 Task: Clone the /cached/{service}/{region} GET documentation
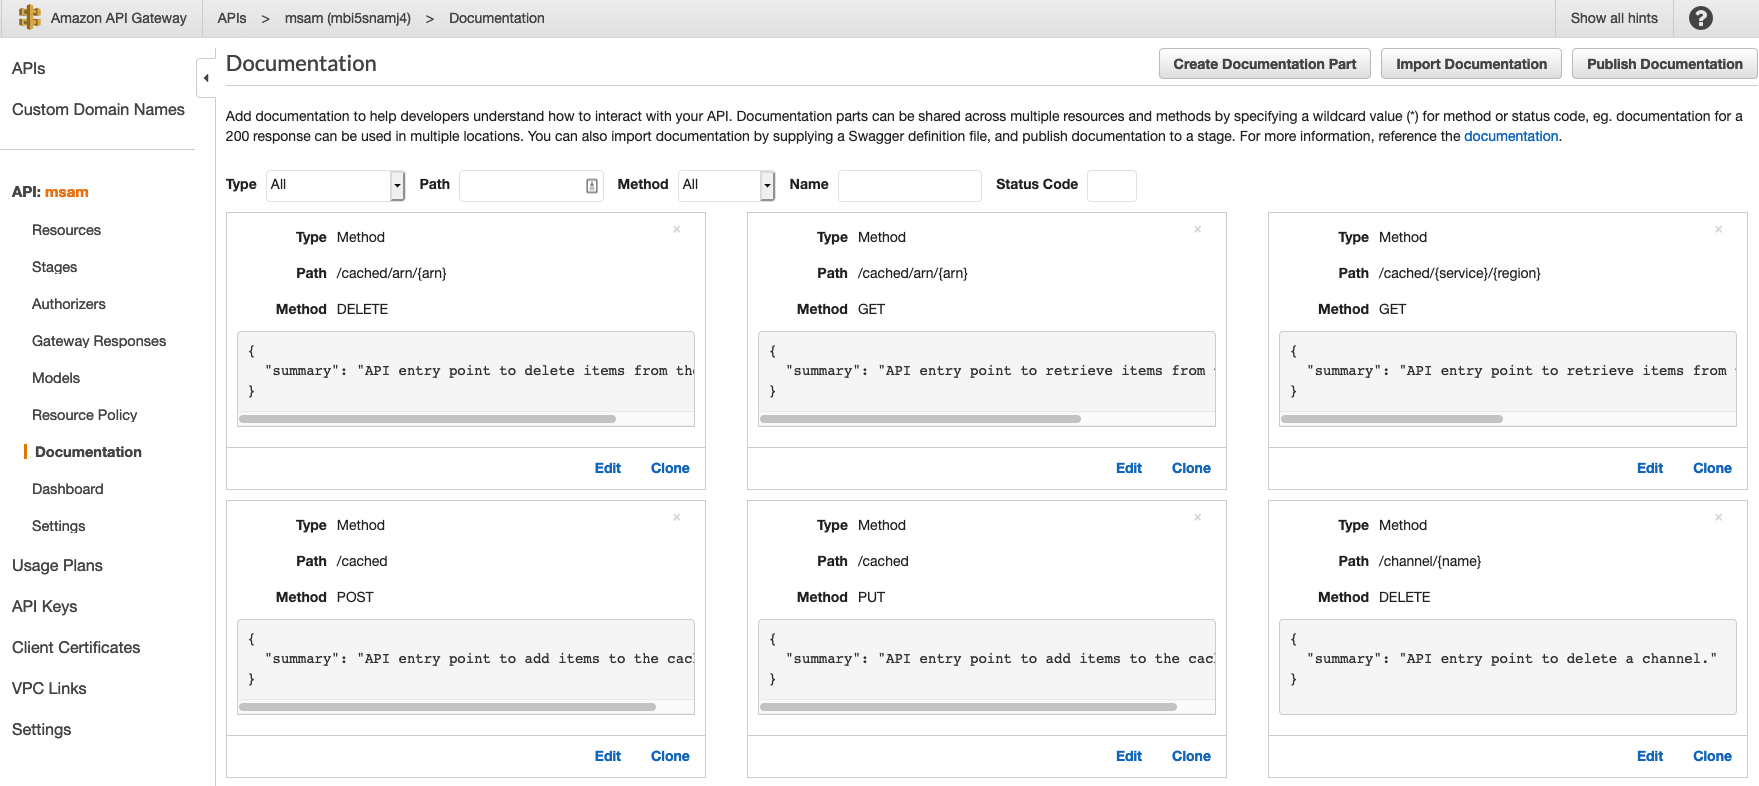[1712, 468]
